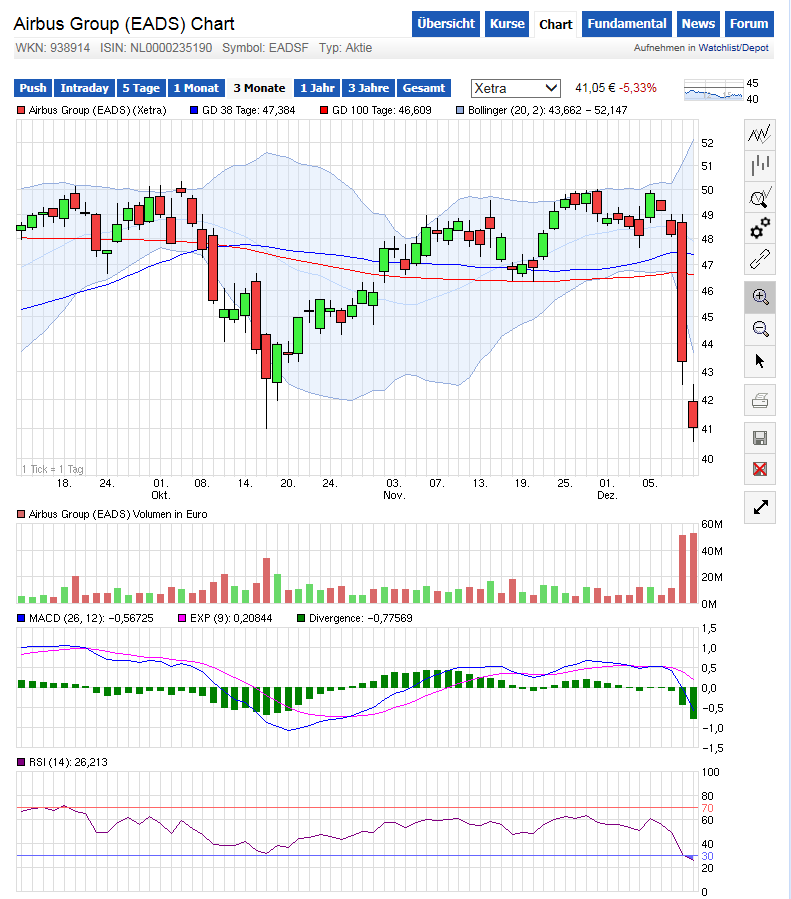Image resolution: width=791 pixels, height=899 pixels.
Task: Click magenta EXP (9) legend swatch
Action: click(x=182, y=618)
